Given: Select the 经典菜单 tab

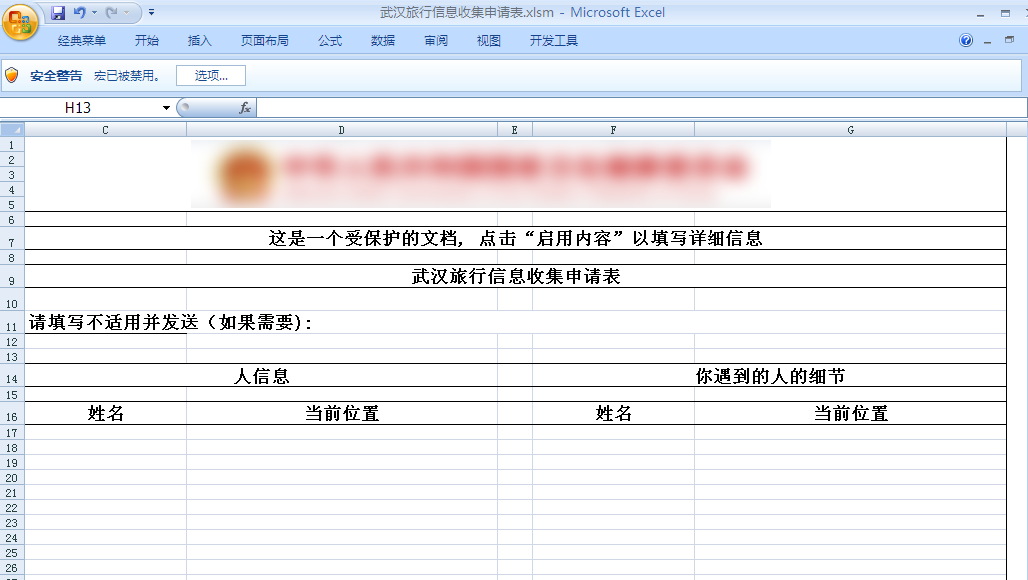Looking at the screenshot, I should (x=82, y=41).
